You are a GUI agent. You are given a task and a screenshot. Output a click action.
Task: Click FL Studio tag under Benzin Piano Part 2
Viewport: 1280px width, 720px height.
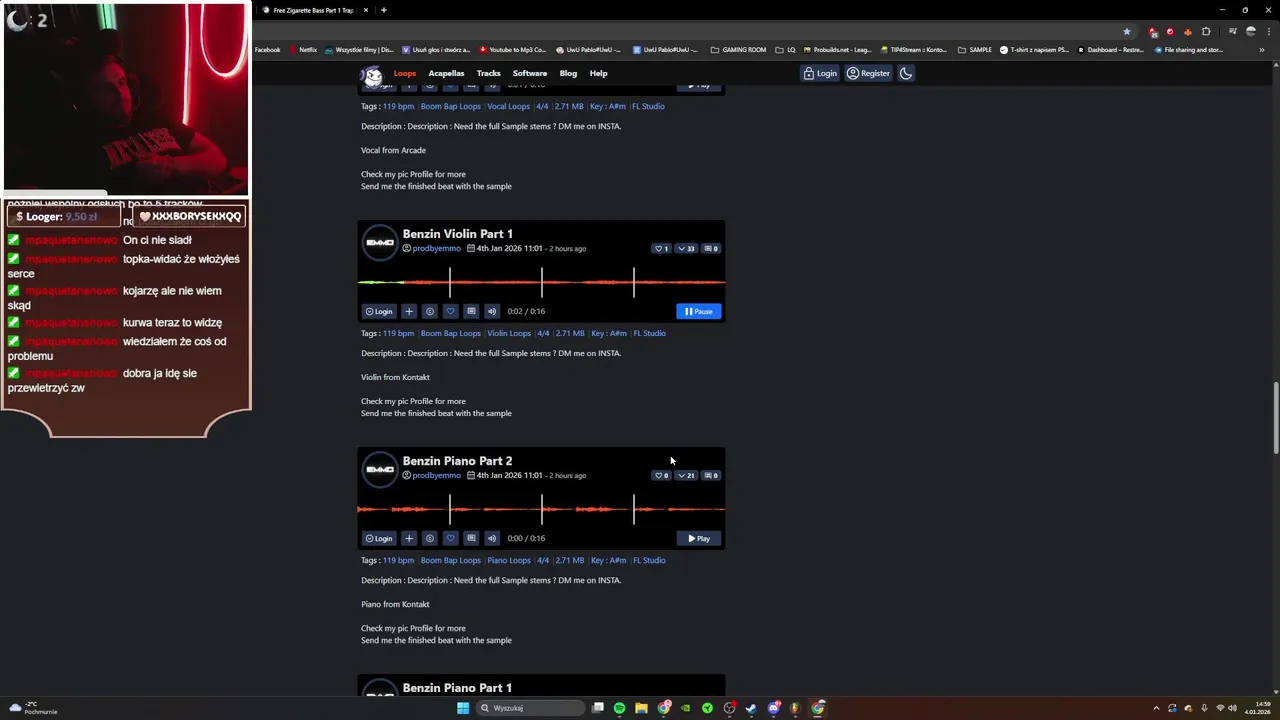[x=649, y=560]
